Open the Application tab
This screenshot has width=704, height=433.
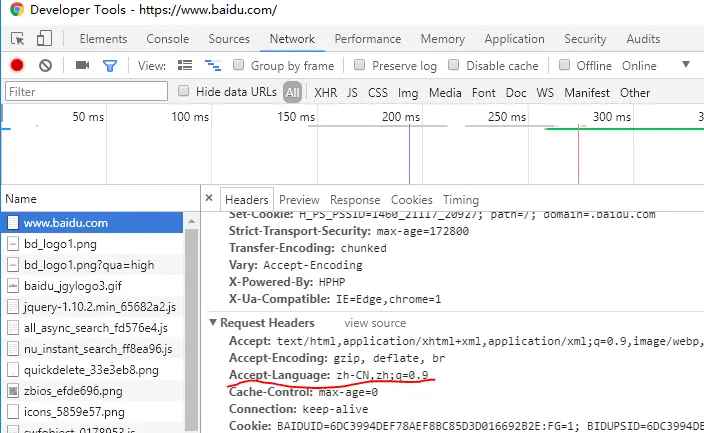pos(515,39)
